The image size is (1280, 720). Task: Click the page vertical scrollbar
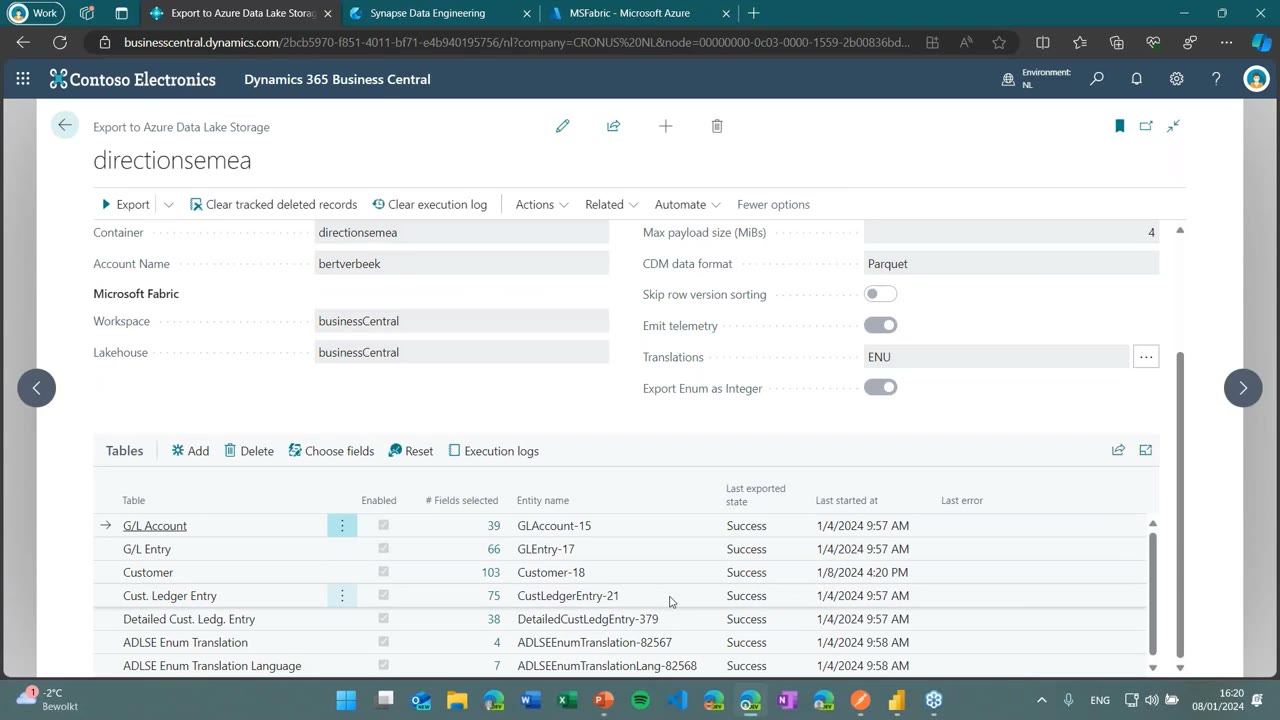click(x=1180, y=503)
